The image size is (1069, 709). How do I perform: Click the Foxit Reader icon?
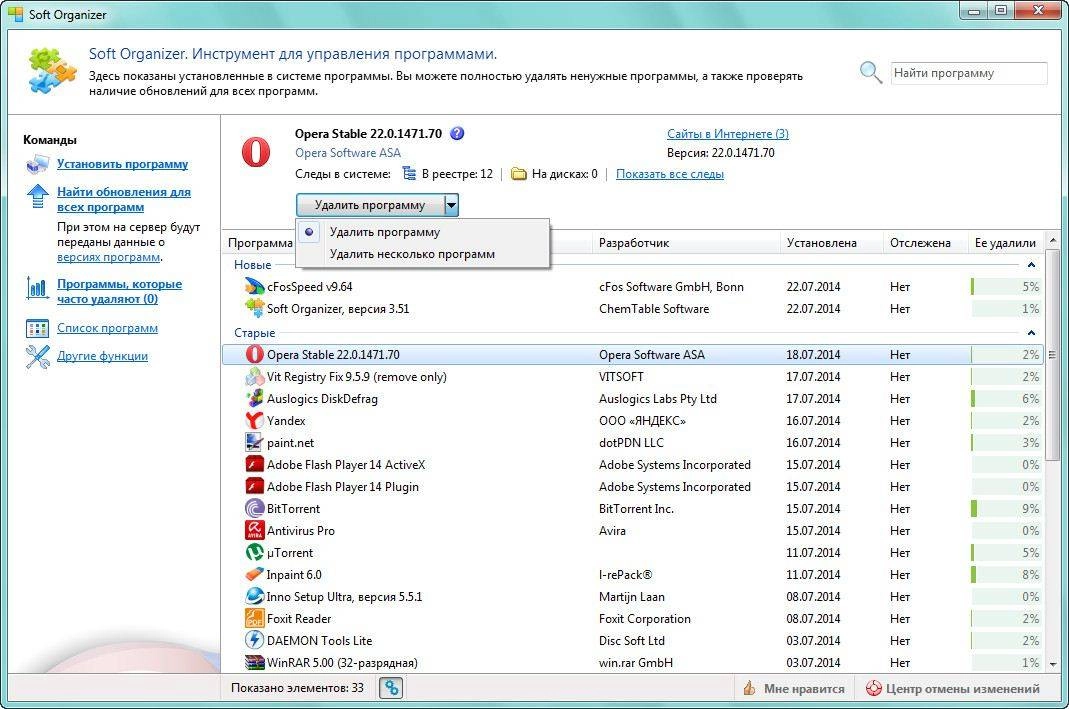(x=254, y=618)
